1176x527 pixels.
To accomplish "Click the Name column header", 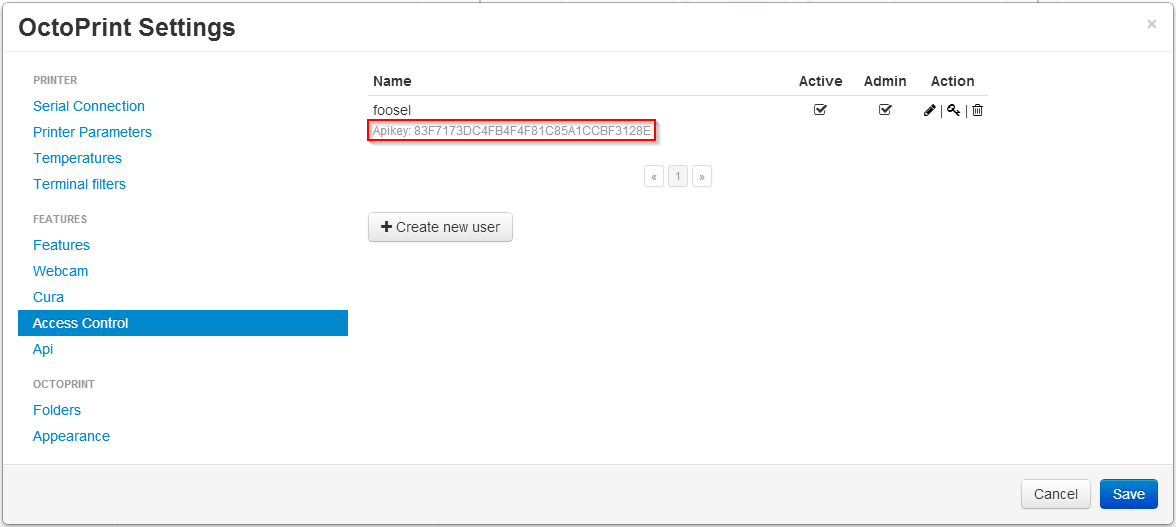I will (392, 81).
